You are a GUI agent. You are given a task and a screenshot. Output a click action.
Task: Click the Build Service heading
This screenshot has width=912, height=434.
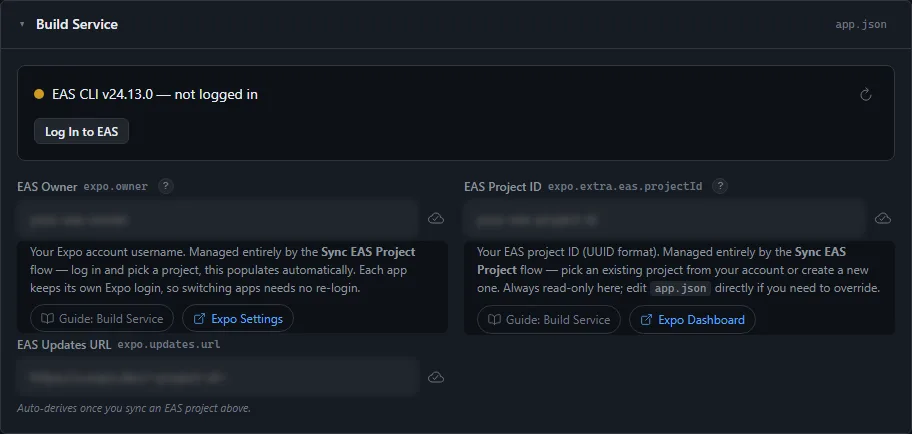tap(77, 24)
